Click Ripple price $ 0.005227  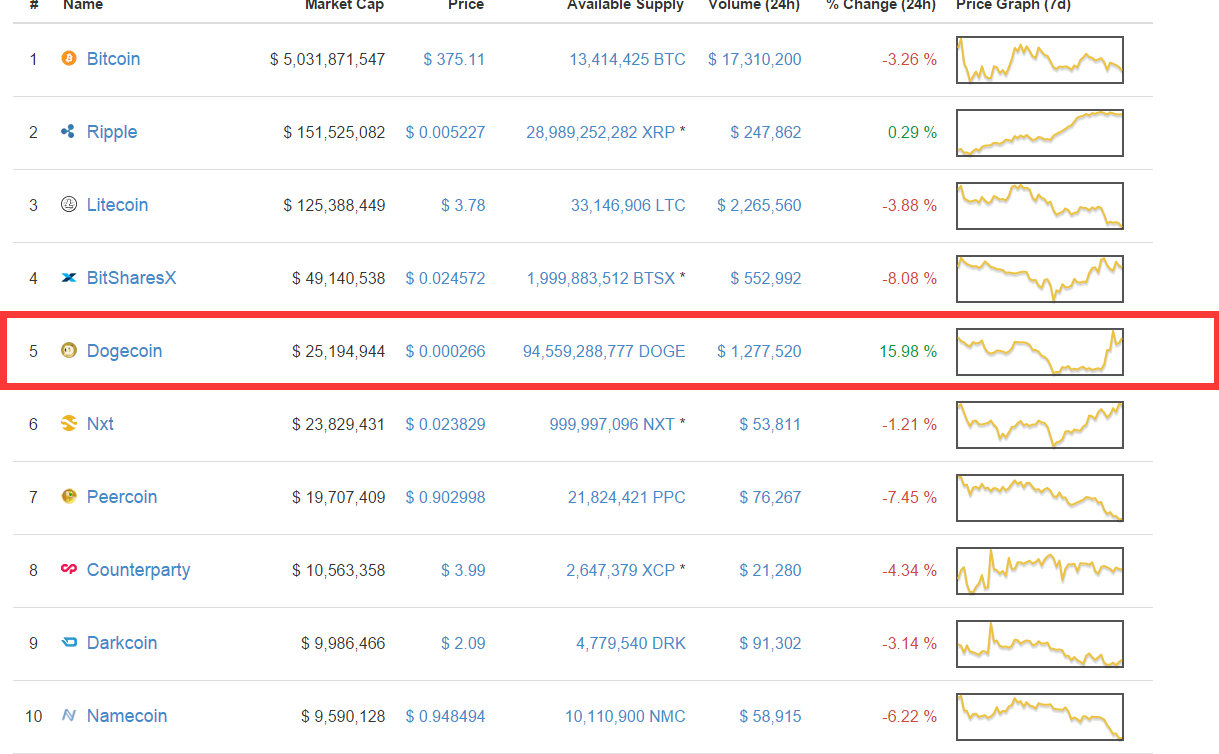[x=445, y=132]
